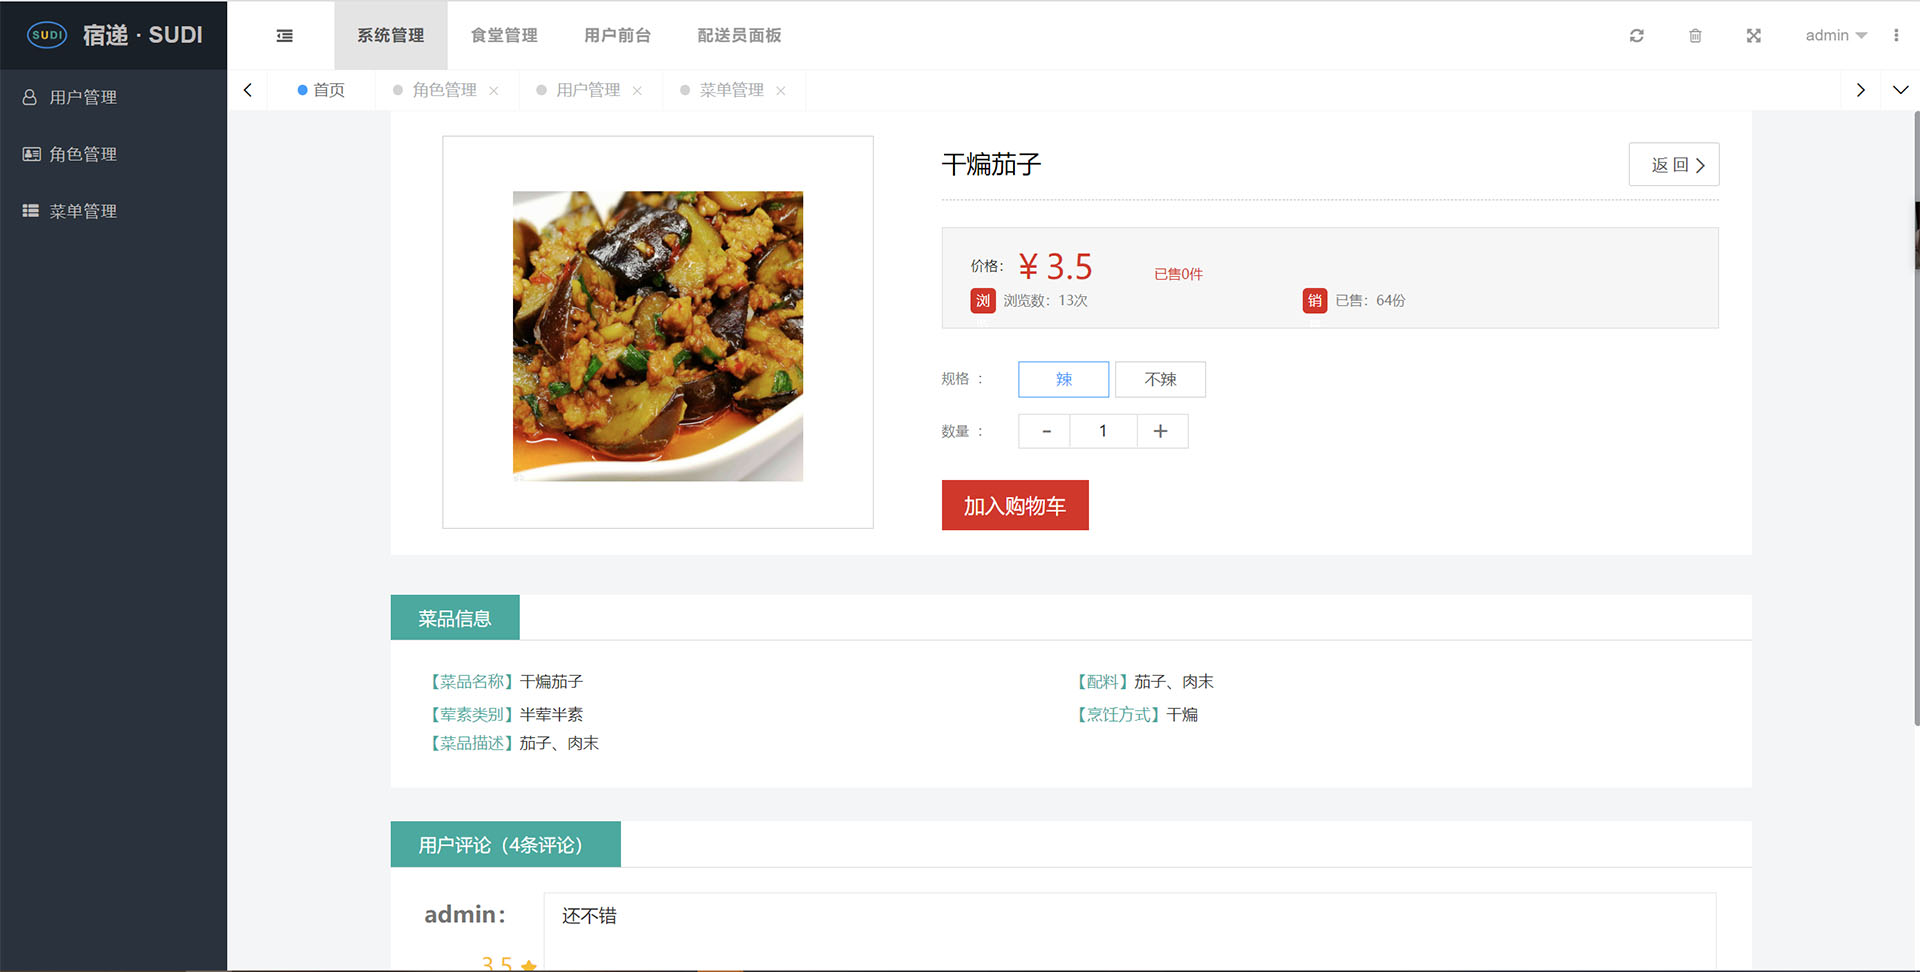Switch to 系统管理 top menu
Screen dimensions: 1920x972
[391, 35]
